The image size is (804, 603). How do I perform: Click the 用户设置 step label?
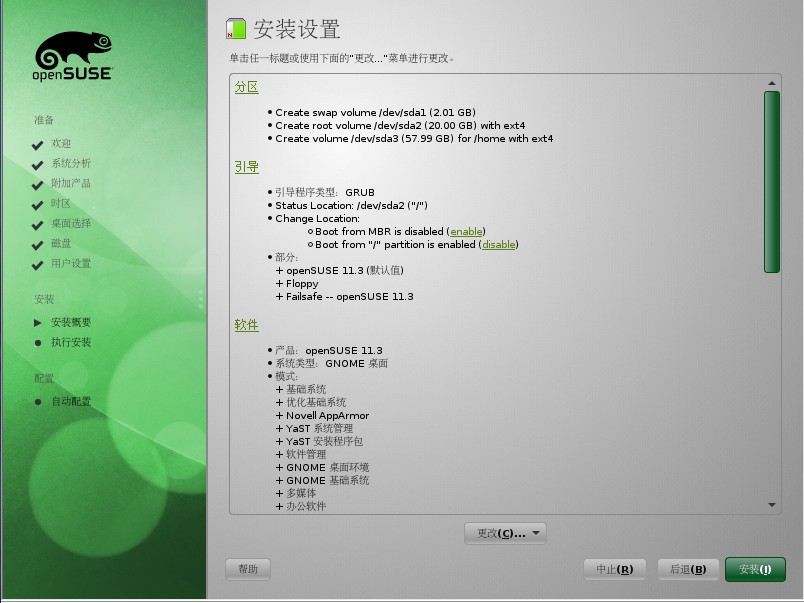[71, 264]
